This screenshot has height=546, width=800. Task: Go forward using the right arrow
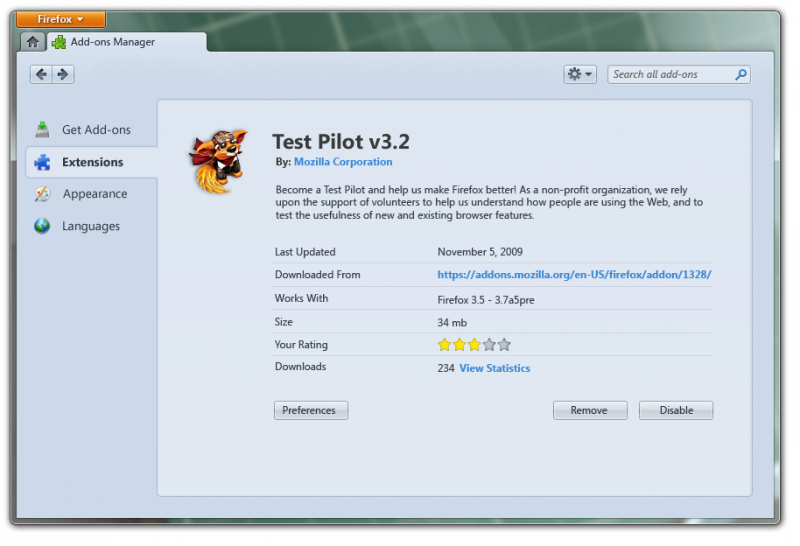[x=63, y=74]
